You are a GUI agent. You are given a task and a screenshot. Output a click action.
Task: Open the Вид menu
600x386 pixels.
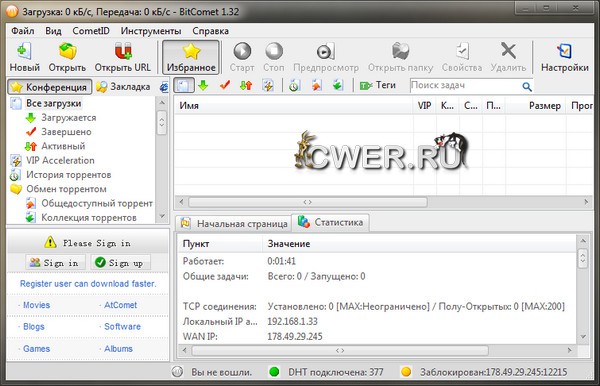pos(53,31)
